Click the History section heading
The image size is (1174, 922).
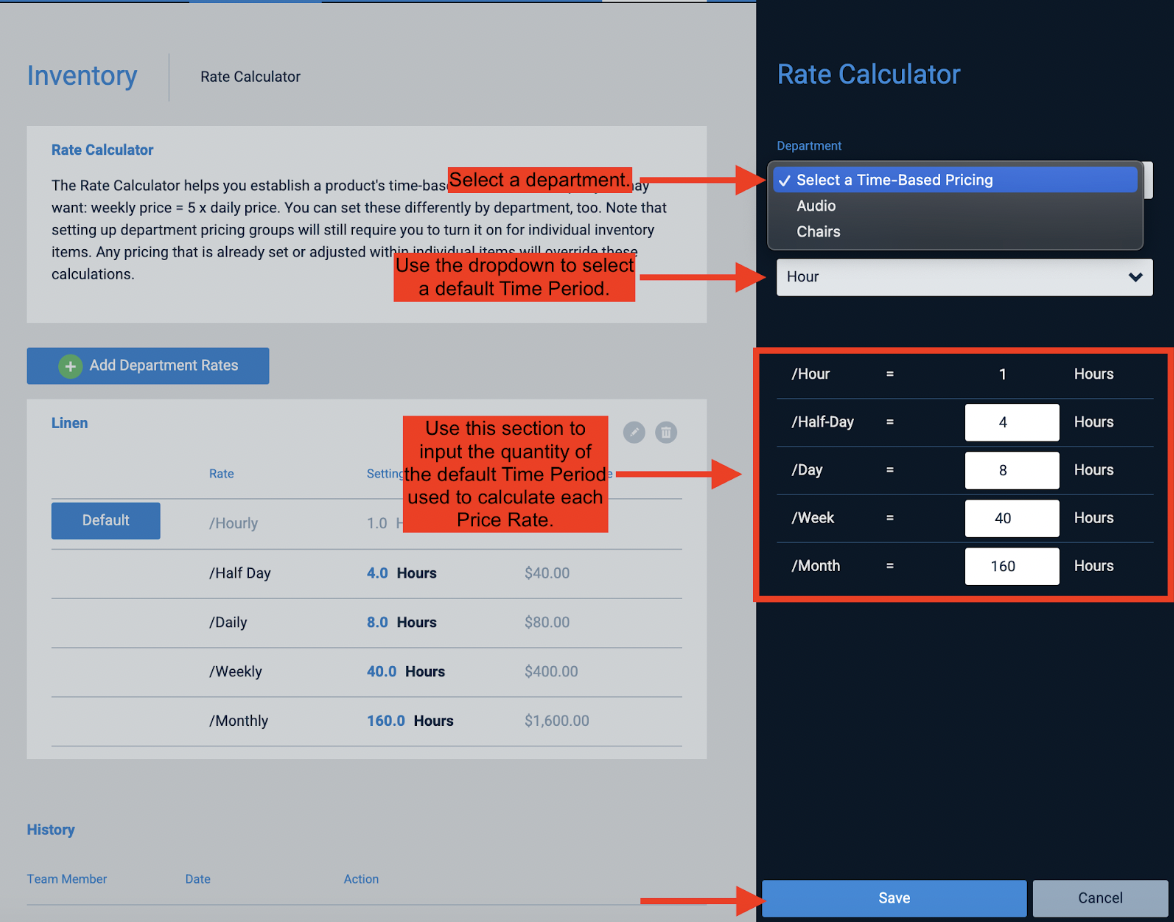click(x=51, y=830)
